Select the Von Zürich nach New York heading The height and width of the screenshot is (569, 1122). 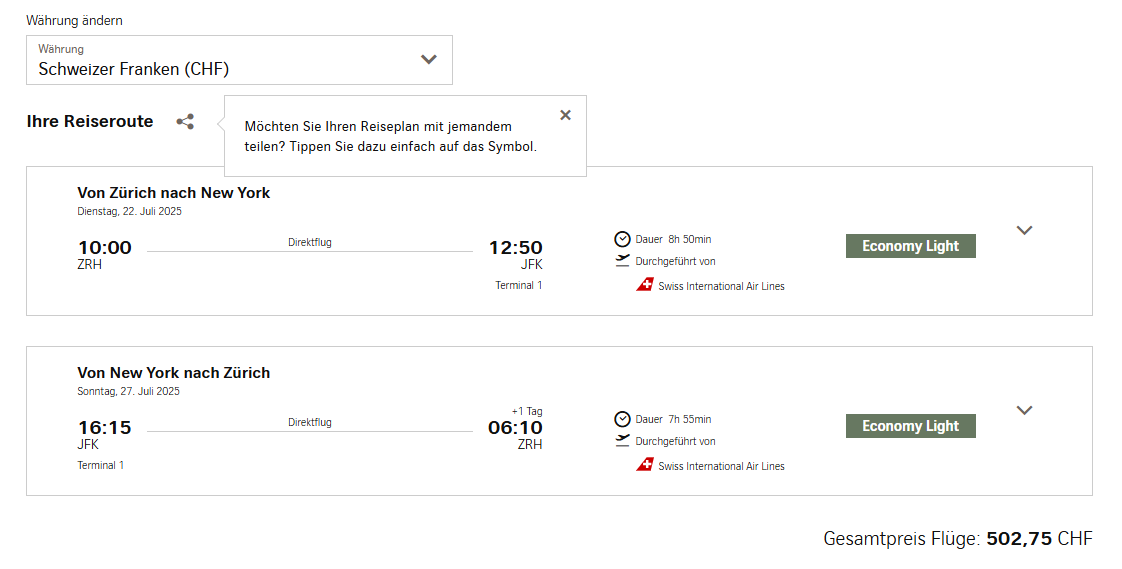pos(174,193)
